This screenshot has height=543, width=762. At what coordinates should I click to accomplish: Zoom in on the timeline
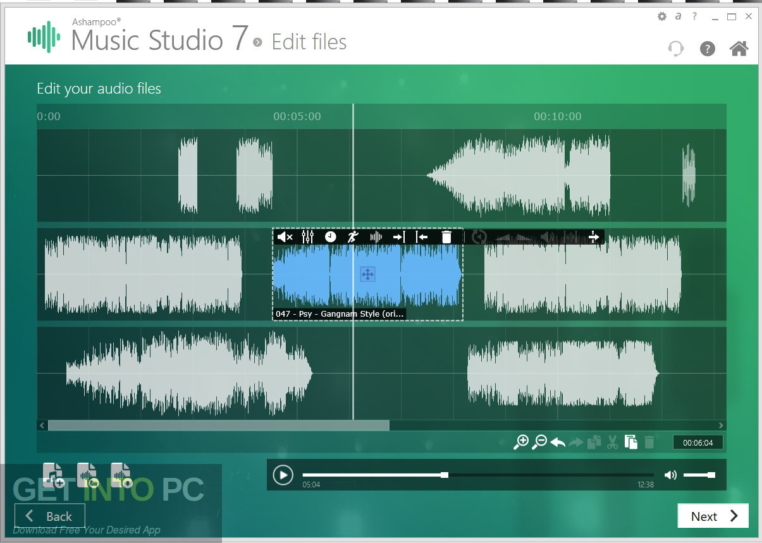click(521, 442)
